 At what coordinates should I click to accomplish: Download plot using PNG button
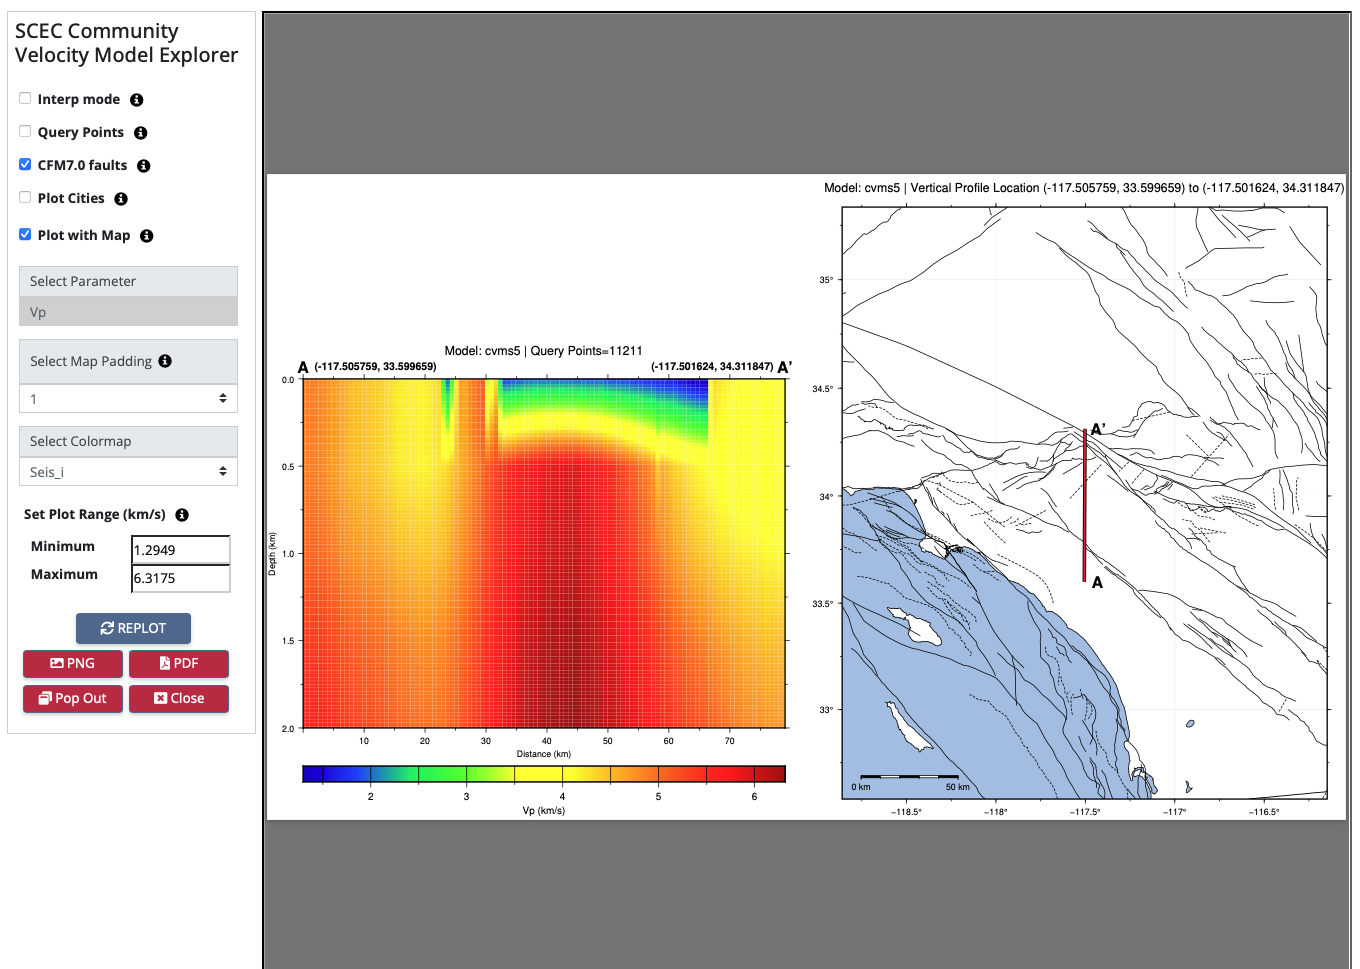coord(73,663)
